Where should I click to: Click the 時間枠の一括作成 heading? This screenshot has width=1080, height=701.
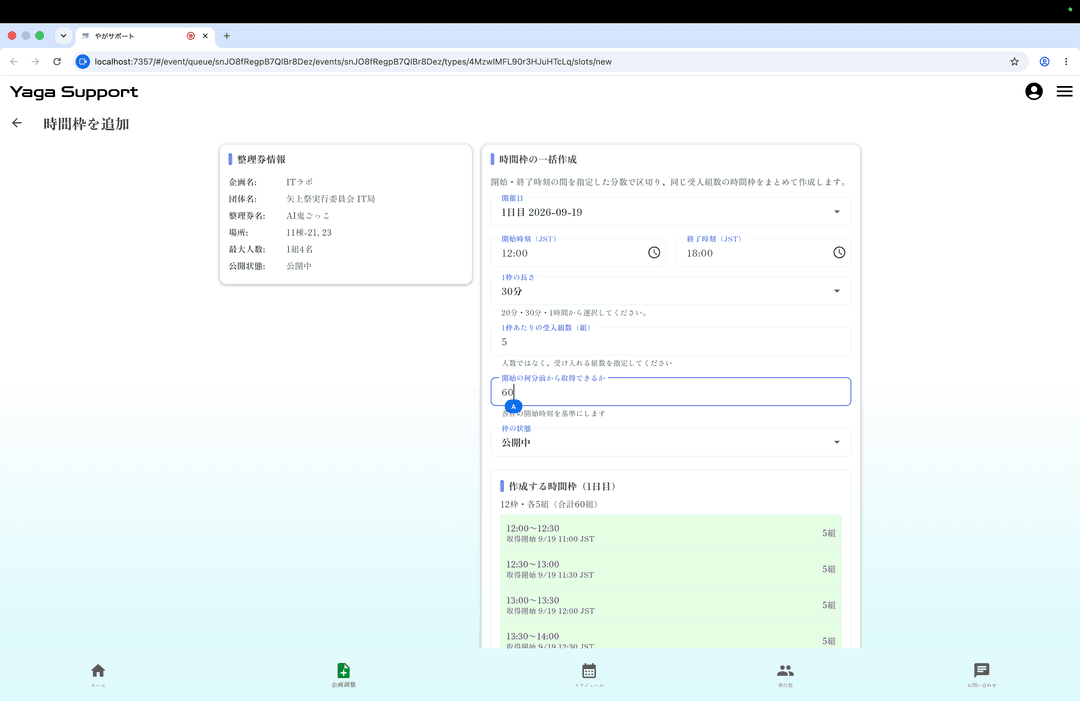[538, 159]
